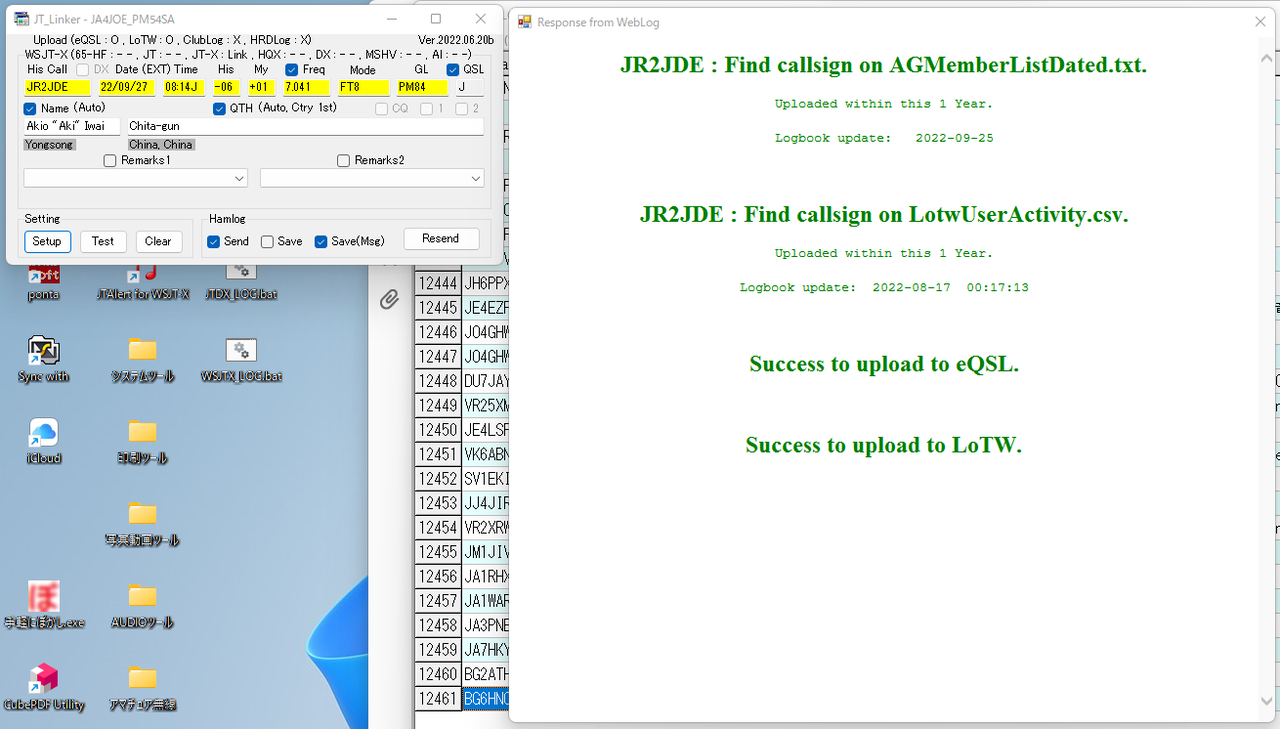1280x729 pixels.
Task: Select the Sync with desktop shortcut
Action: (x=43, y=360)
